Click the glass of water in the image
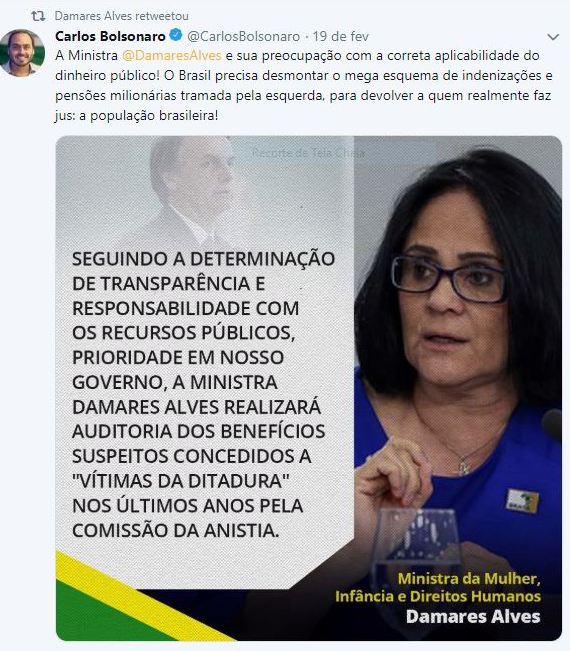 pyautogui.click(x=417, y=546)
